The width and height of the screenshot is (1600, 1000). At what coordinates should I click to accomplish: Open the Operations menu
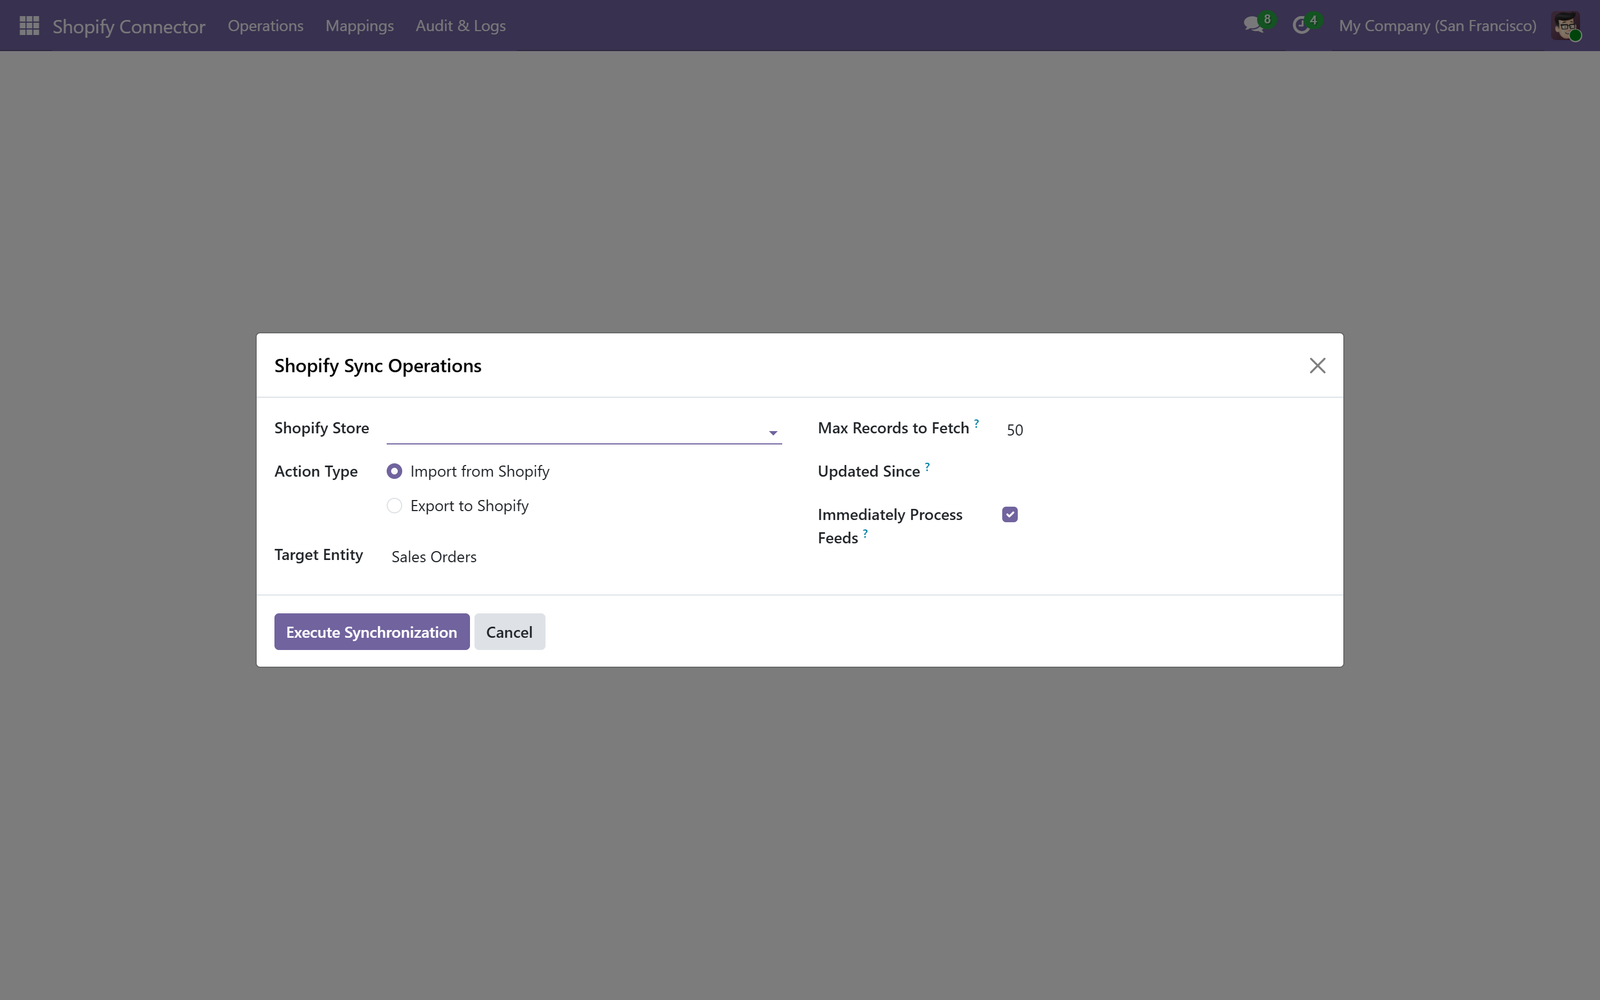click(265, 25)
